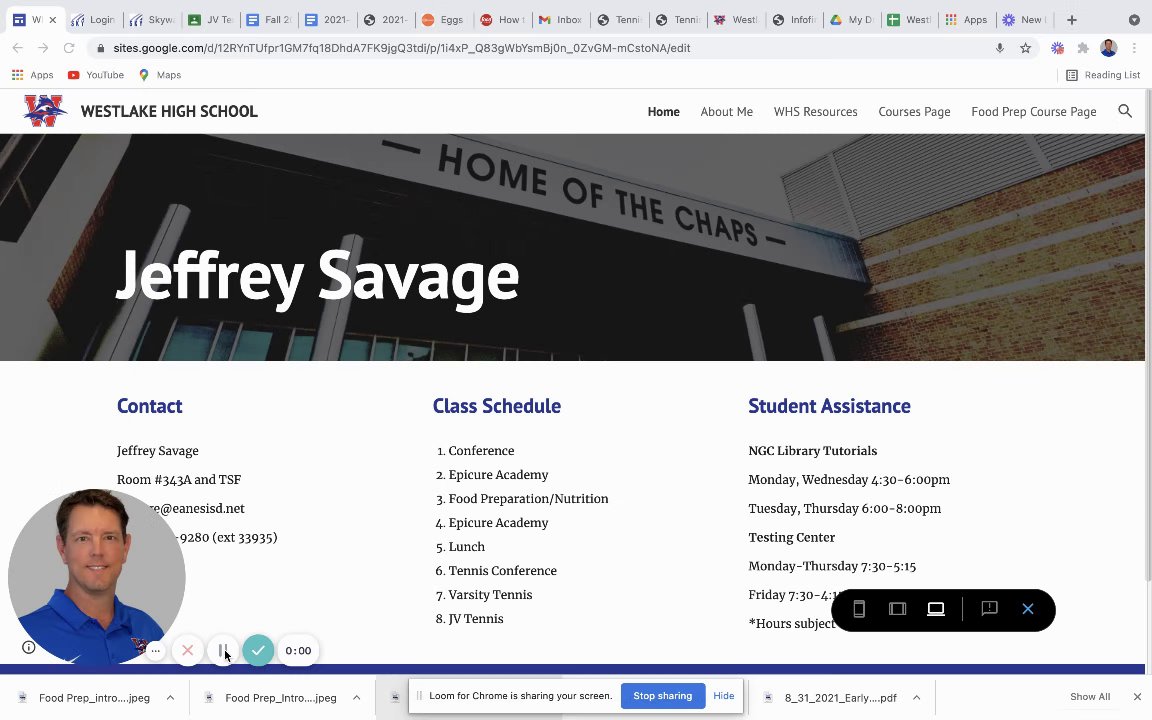
Task: Finish the Loom recording with green checkmark
Action: (258, 650)
